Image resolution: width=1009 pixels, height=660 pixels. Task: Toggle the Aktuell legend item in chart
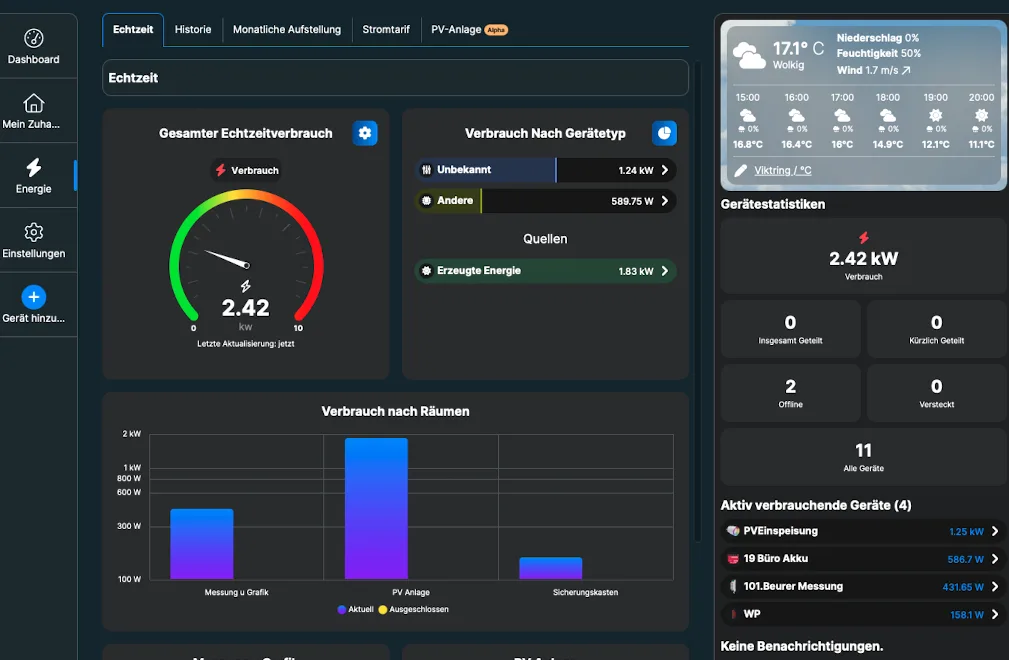click(355, 609)
